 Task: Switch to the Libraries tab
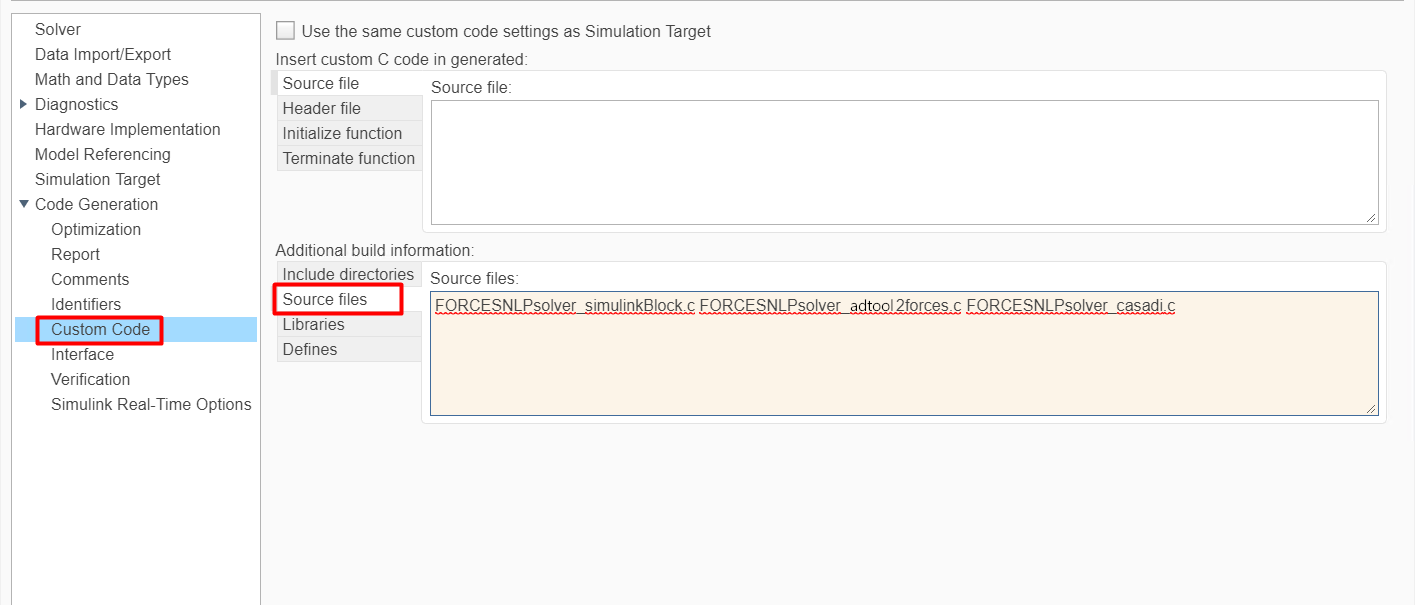[313, 324]
